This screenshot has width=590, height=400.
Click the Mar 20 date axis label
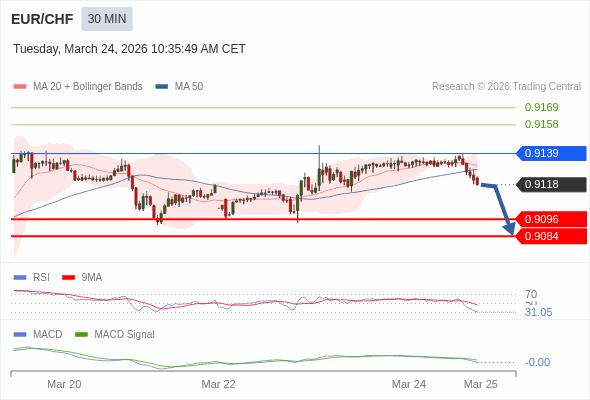[64, 384]
